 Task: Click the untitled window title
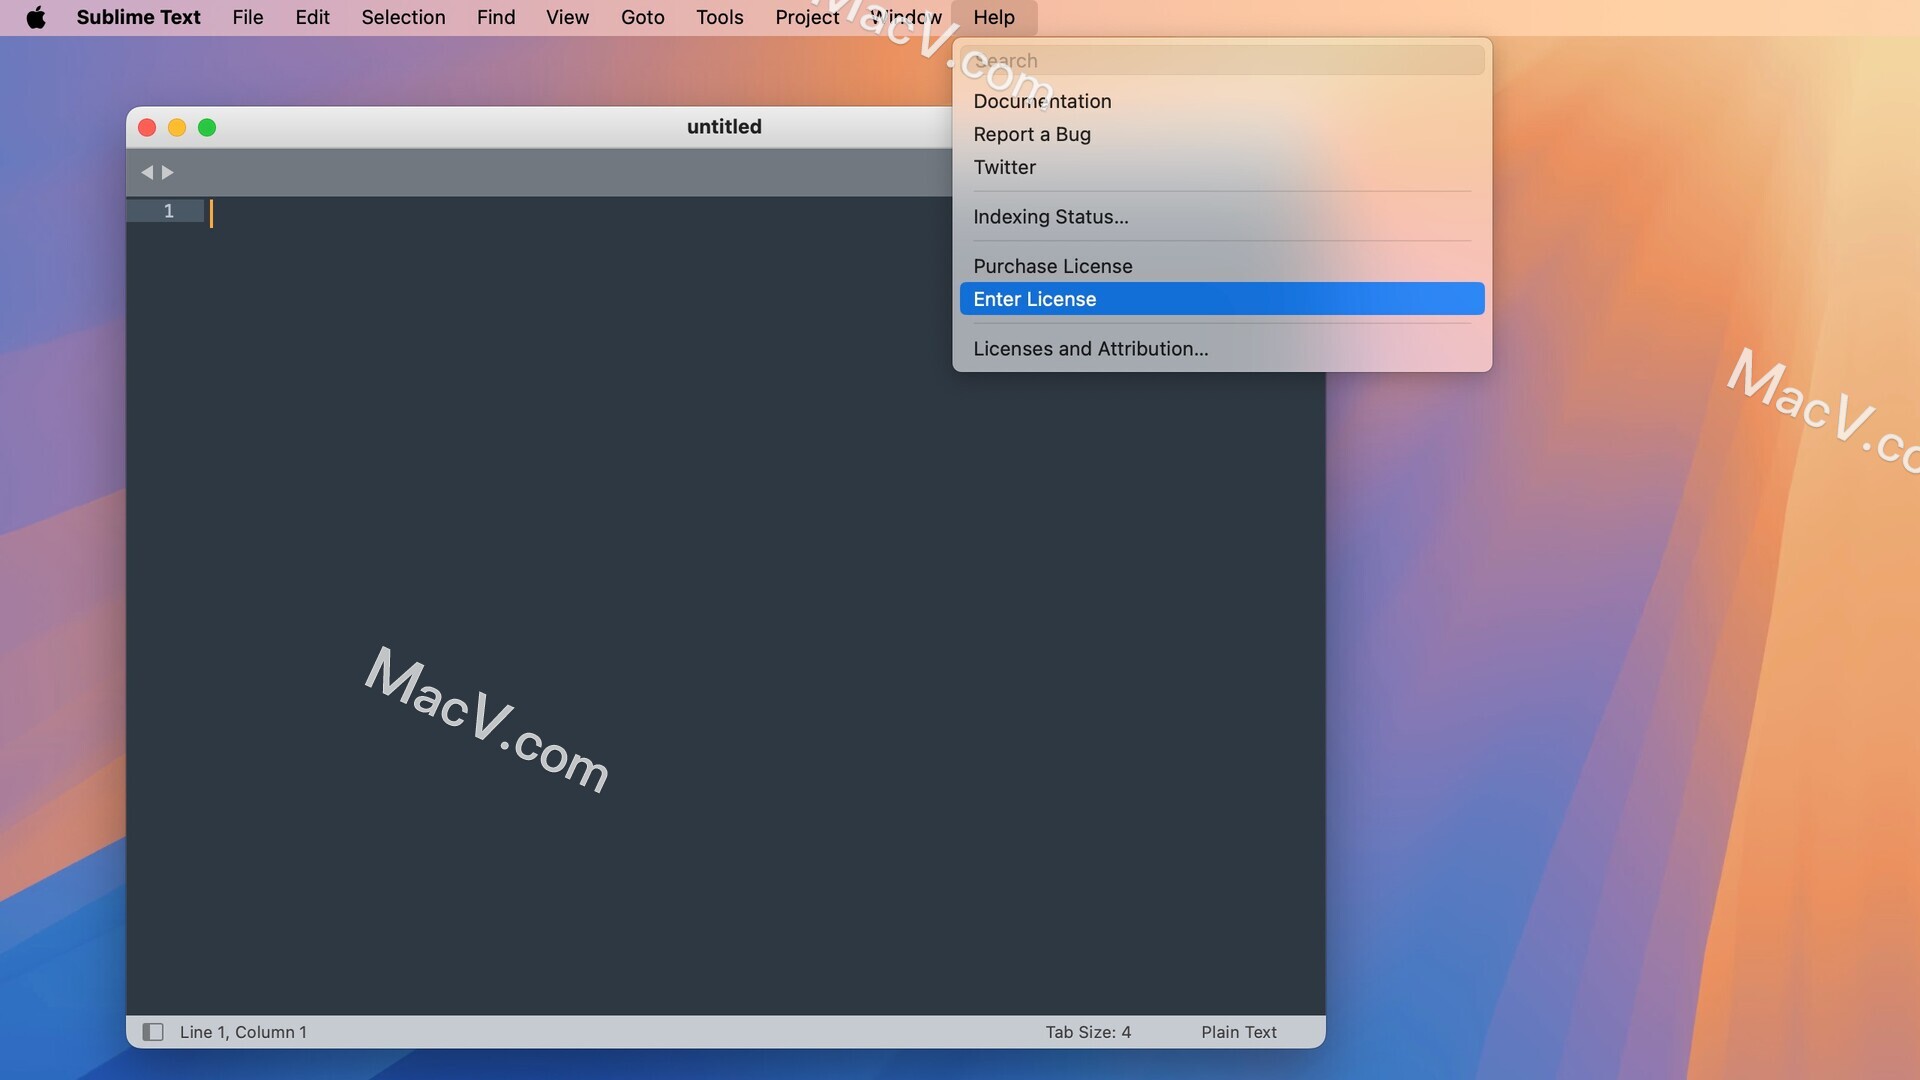(724, 127)
